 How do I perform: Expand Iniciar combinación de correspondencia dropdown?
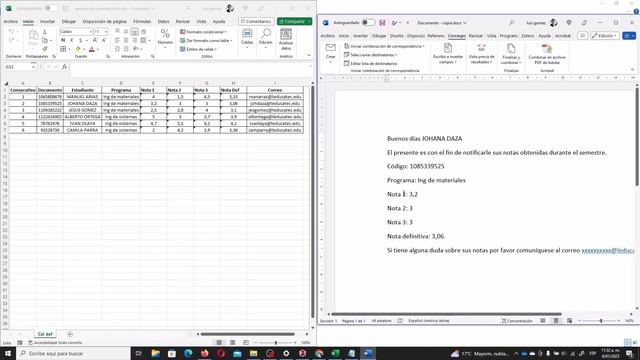pos(384,46)
